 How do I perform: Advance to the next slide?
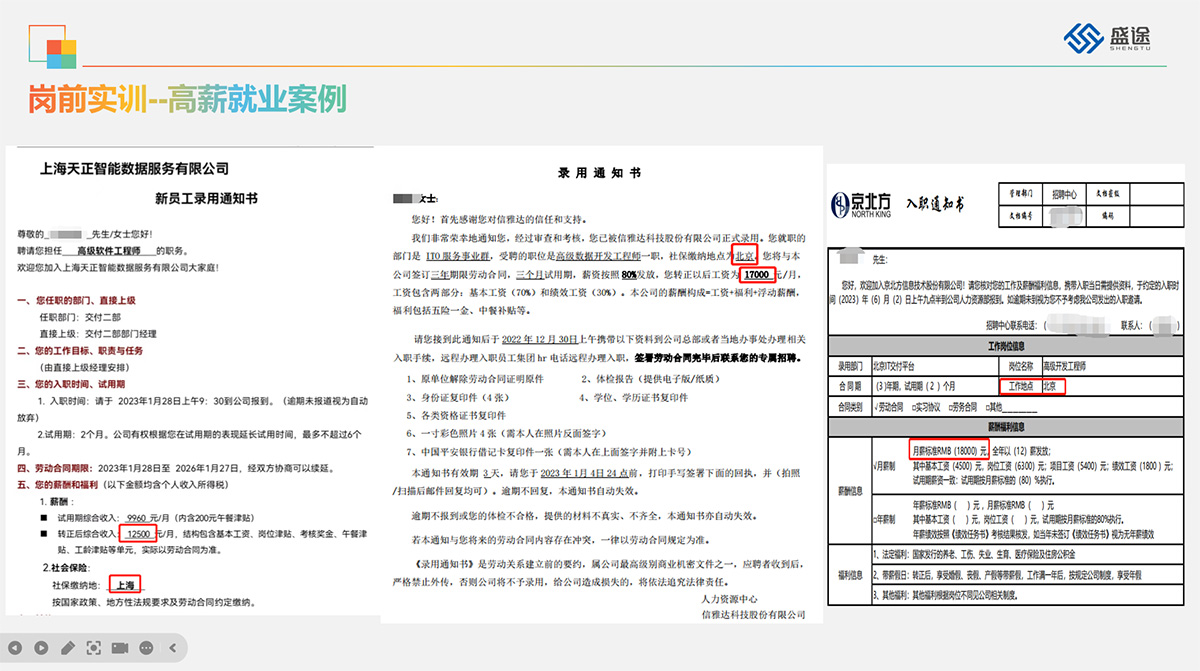[41, 648]
